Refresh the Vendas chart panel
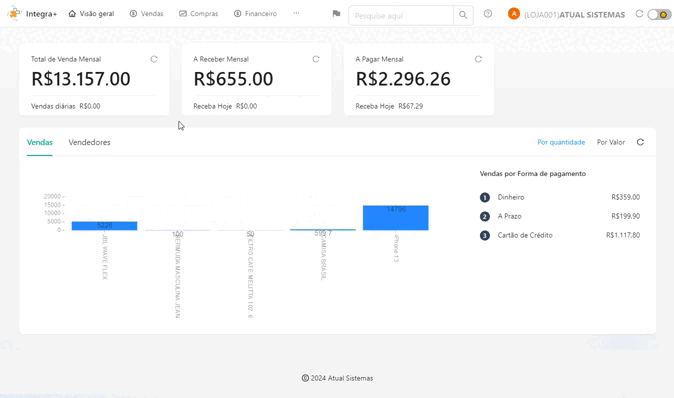674x398 pixels. pos(640,142)
